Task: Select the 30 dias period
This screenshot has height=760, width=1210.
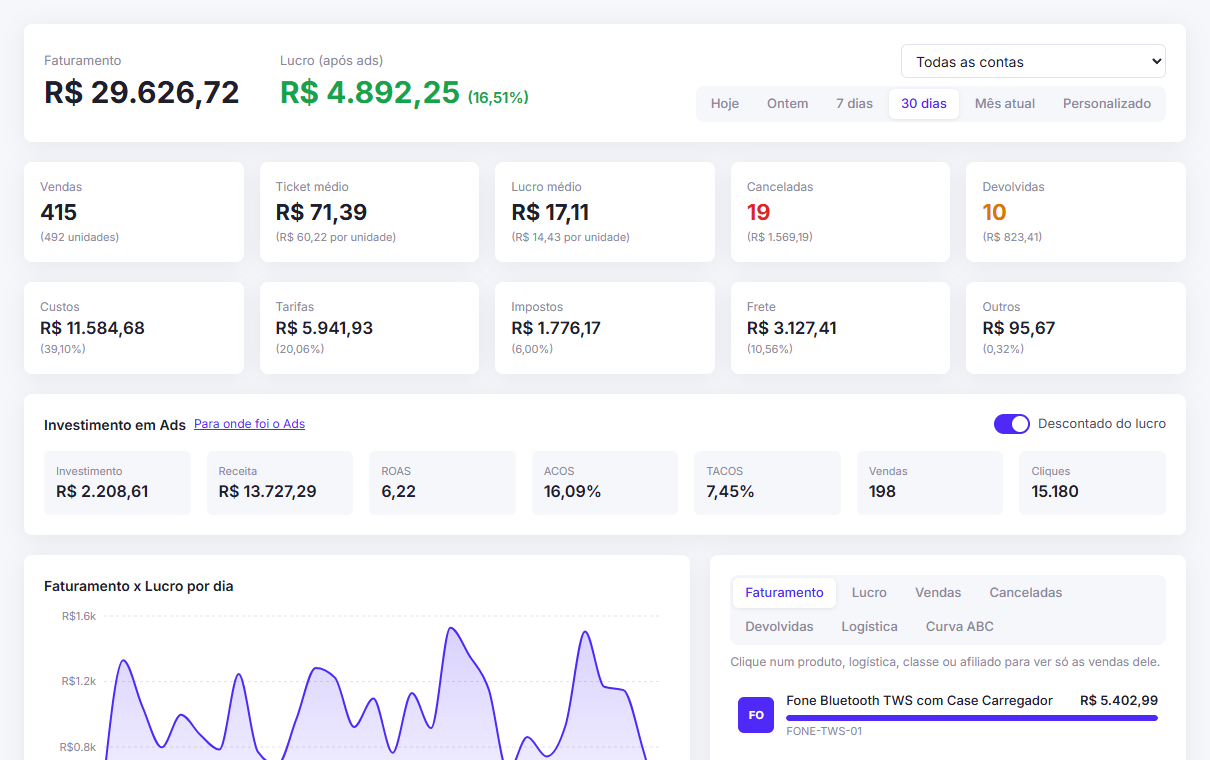Action: tap(923, 104)
